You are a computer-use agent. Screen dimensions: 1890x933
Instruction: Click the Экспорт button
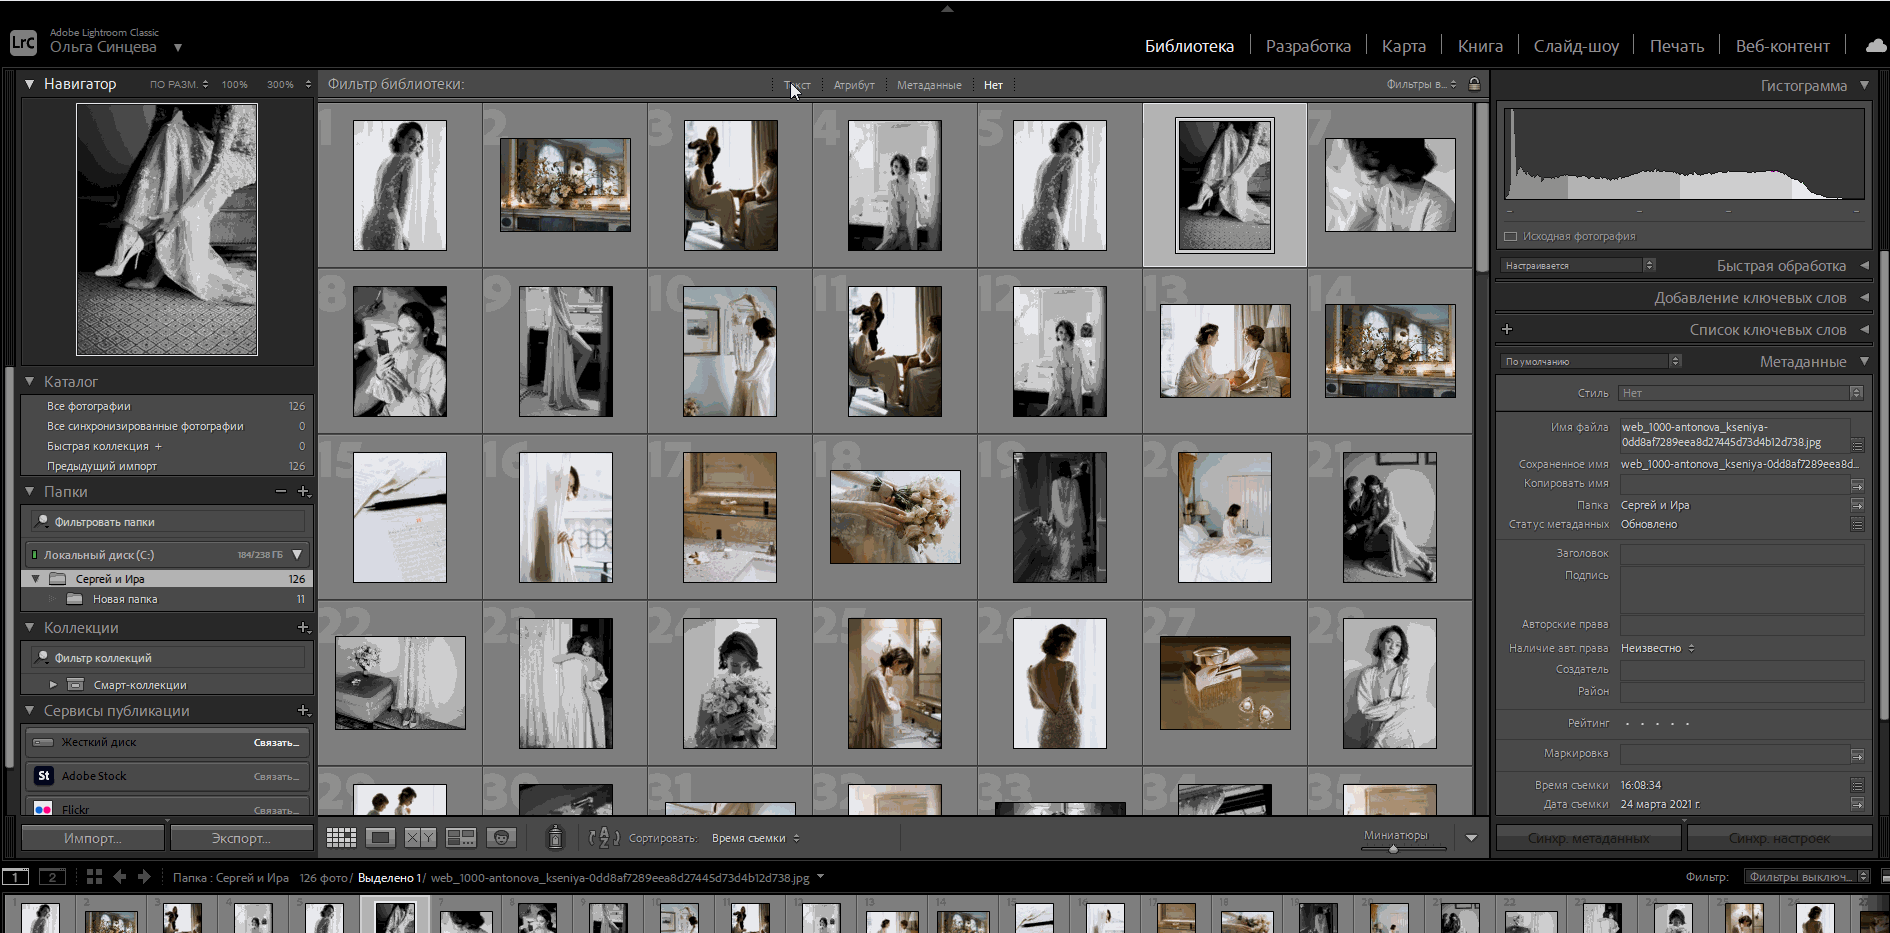[241, 837]
